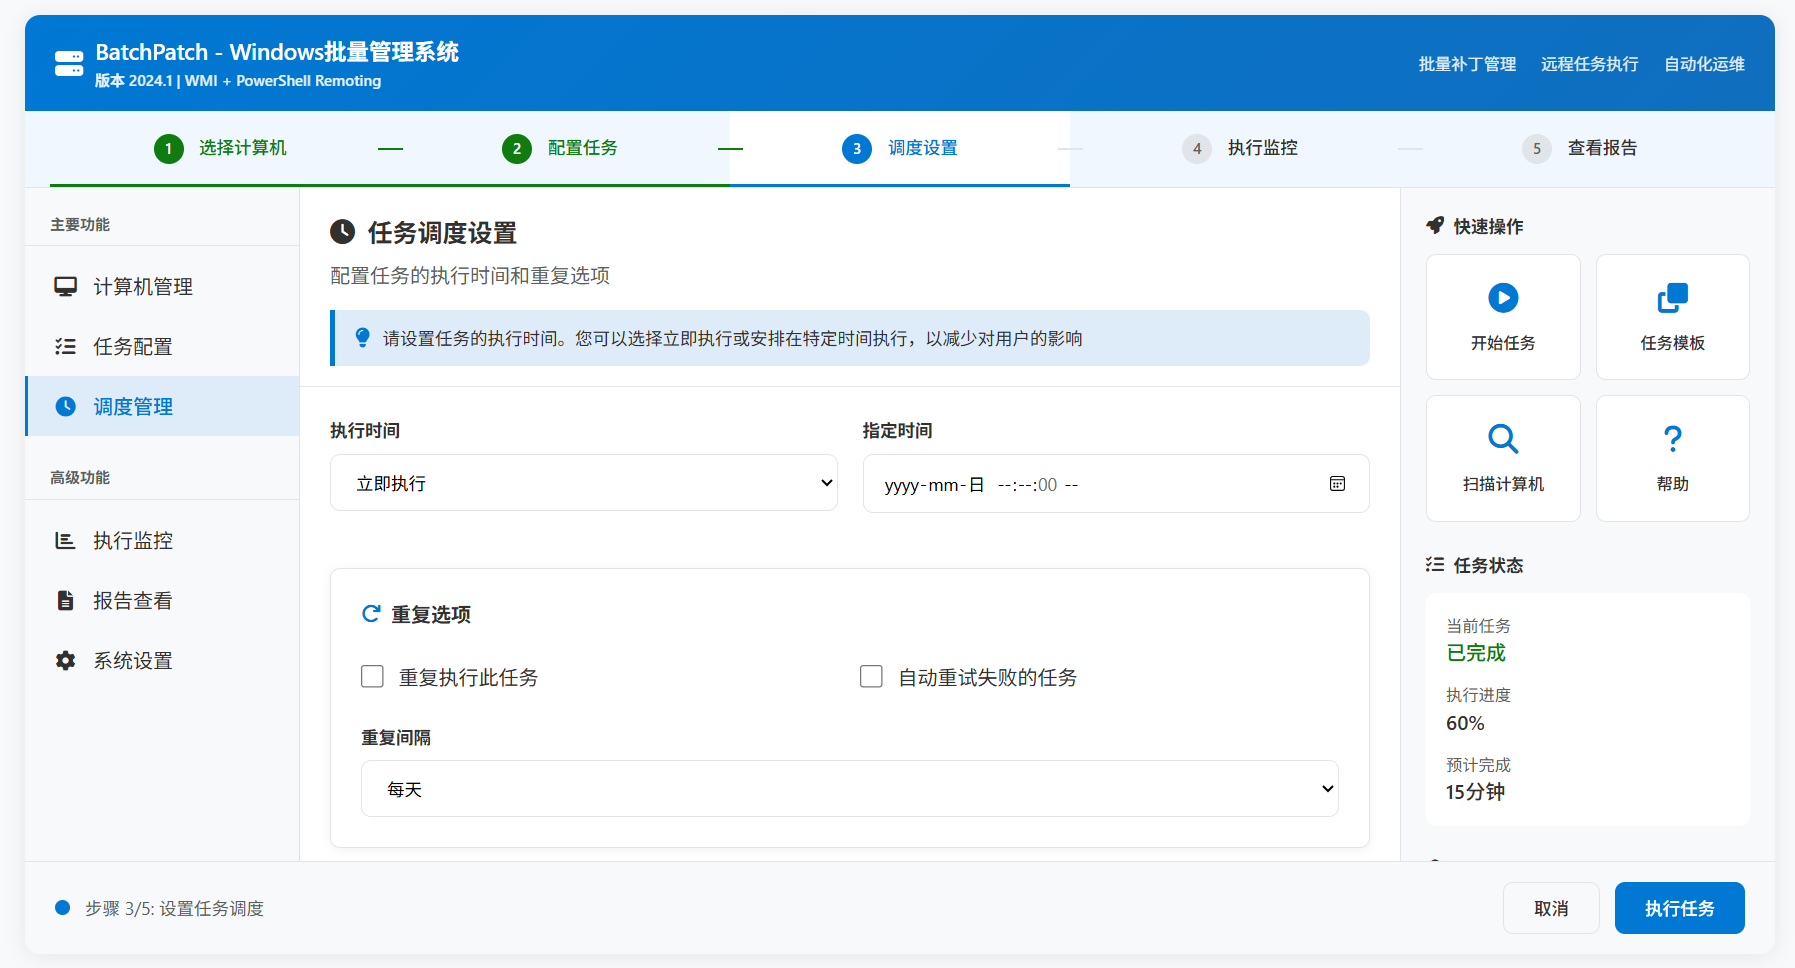Click the gear icon beside 系统设置

66,661
